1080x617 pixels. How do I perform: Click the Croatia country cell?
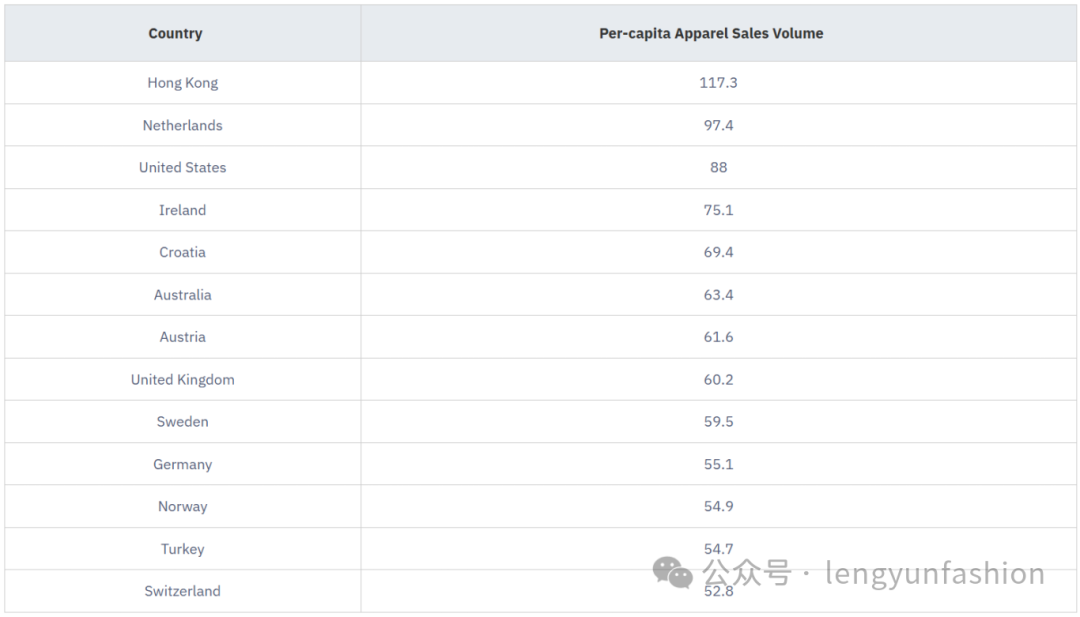[183, 252]
